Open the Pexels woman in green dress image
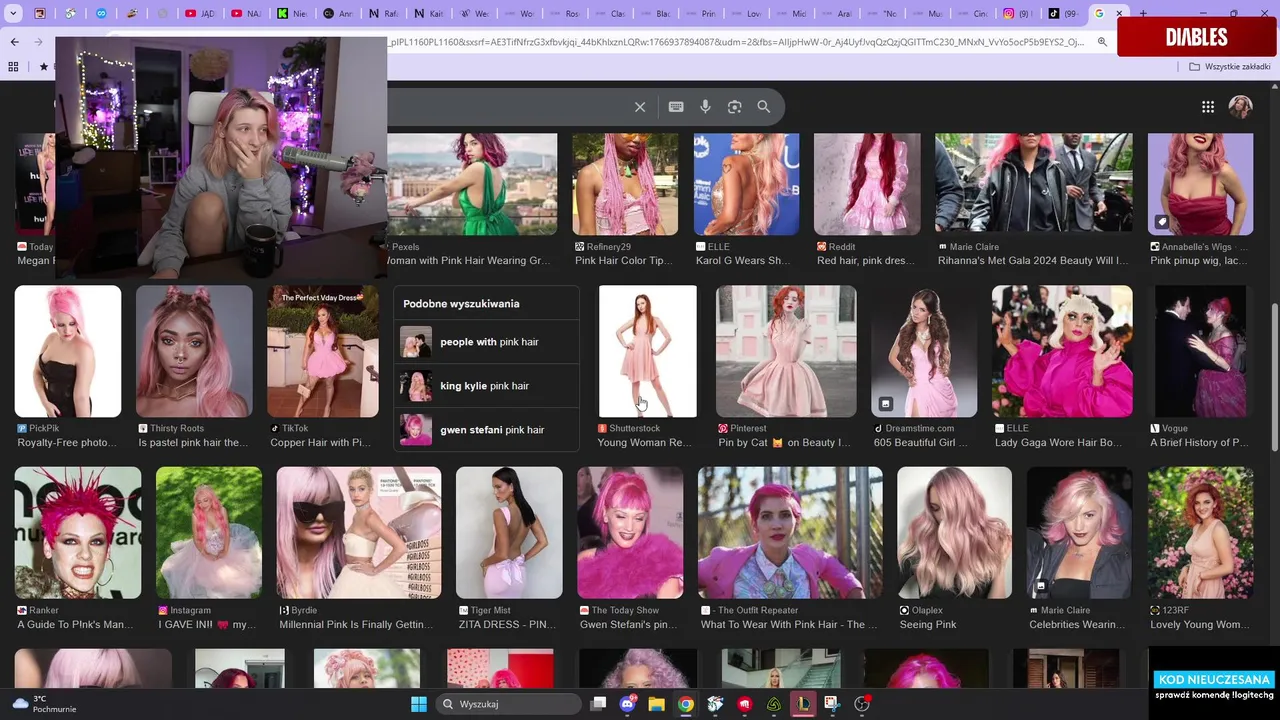The width and height of the screenshot is (1280, 720). click(x=472, y=184)
